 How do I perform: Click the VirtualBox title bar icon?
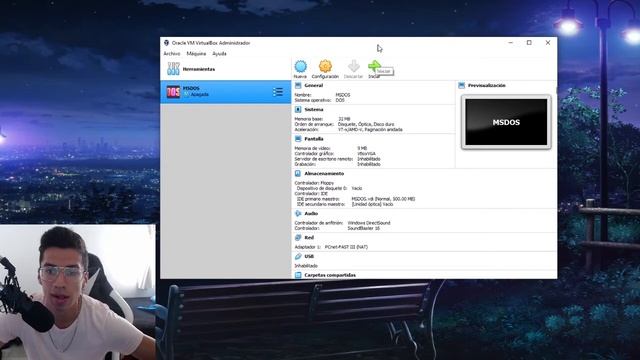(166, 43)
